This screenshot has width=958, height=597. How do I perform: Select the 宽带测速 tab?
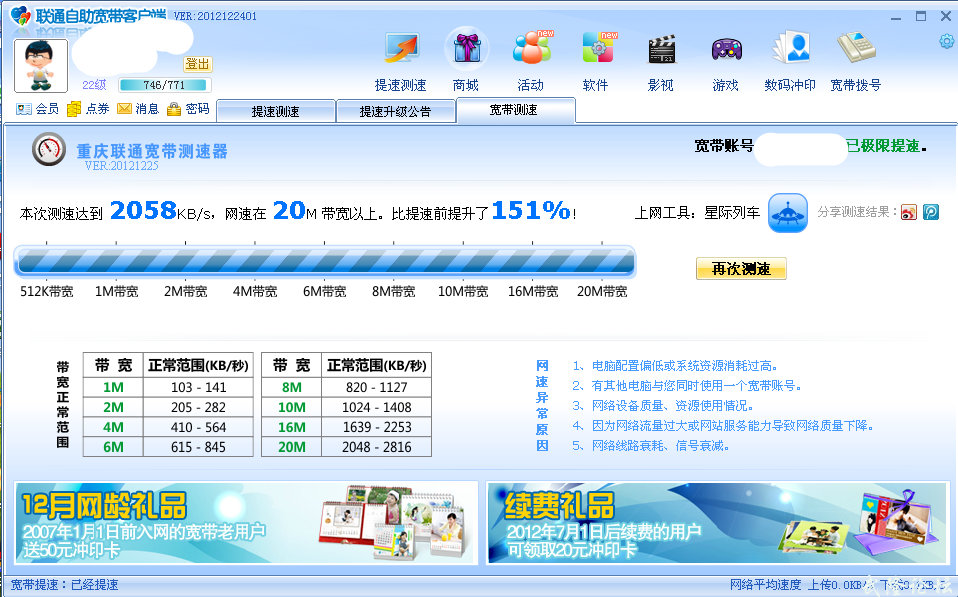pos(515,110)
